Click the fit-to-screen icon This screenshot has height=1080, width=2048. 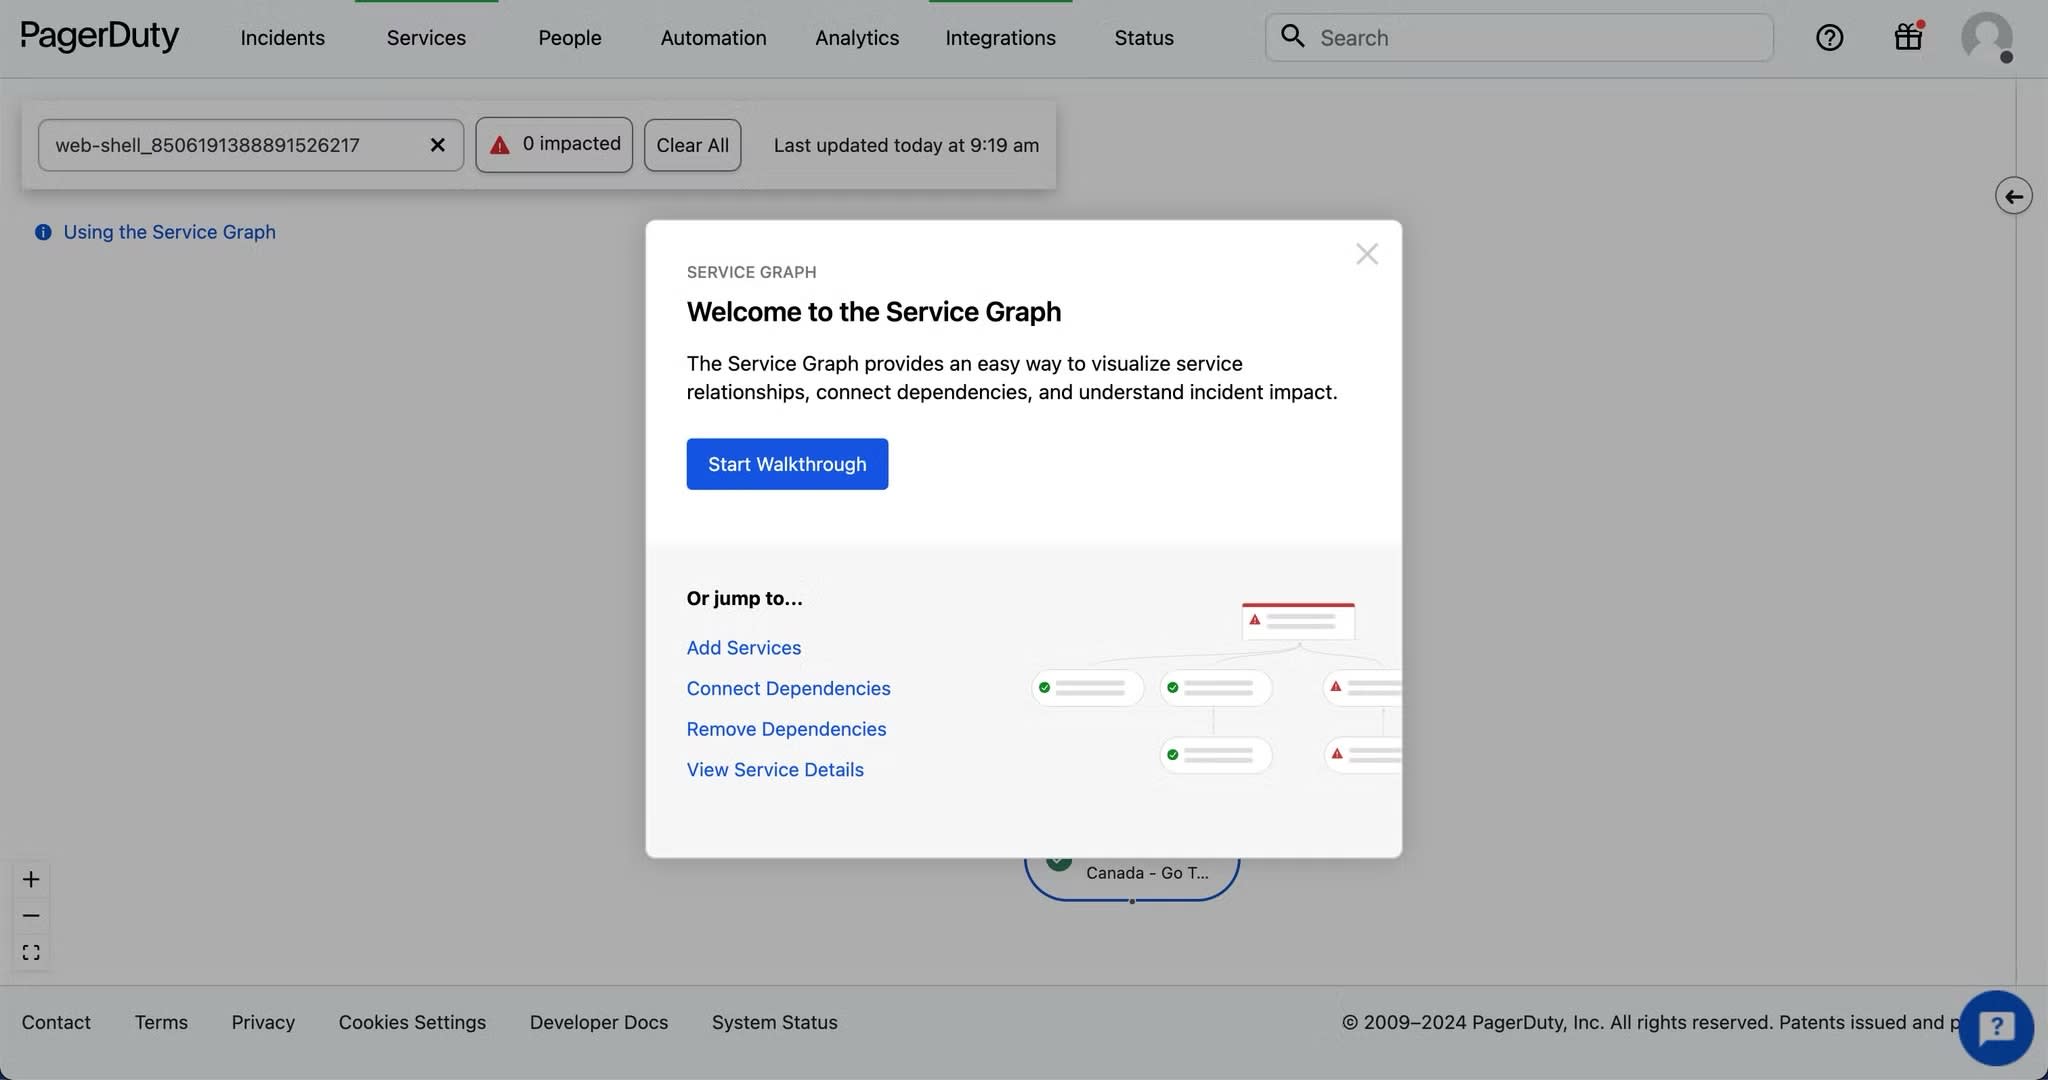point(31,953)
